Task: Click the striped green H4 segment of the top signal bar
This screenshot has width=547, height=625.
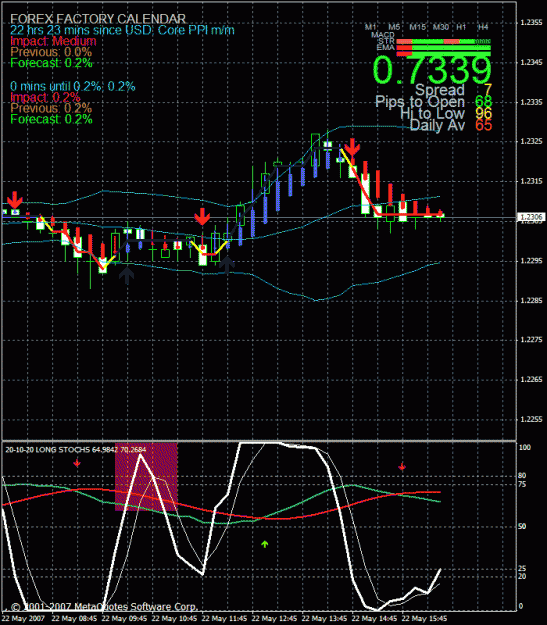Action: click(x=483, y=41)
